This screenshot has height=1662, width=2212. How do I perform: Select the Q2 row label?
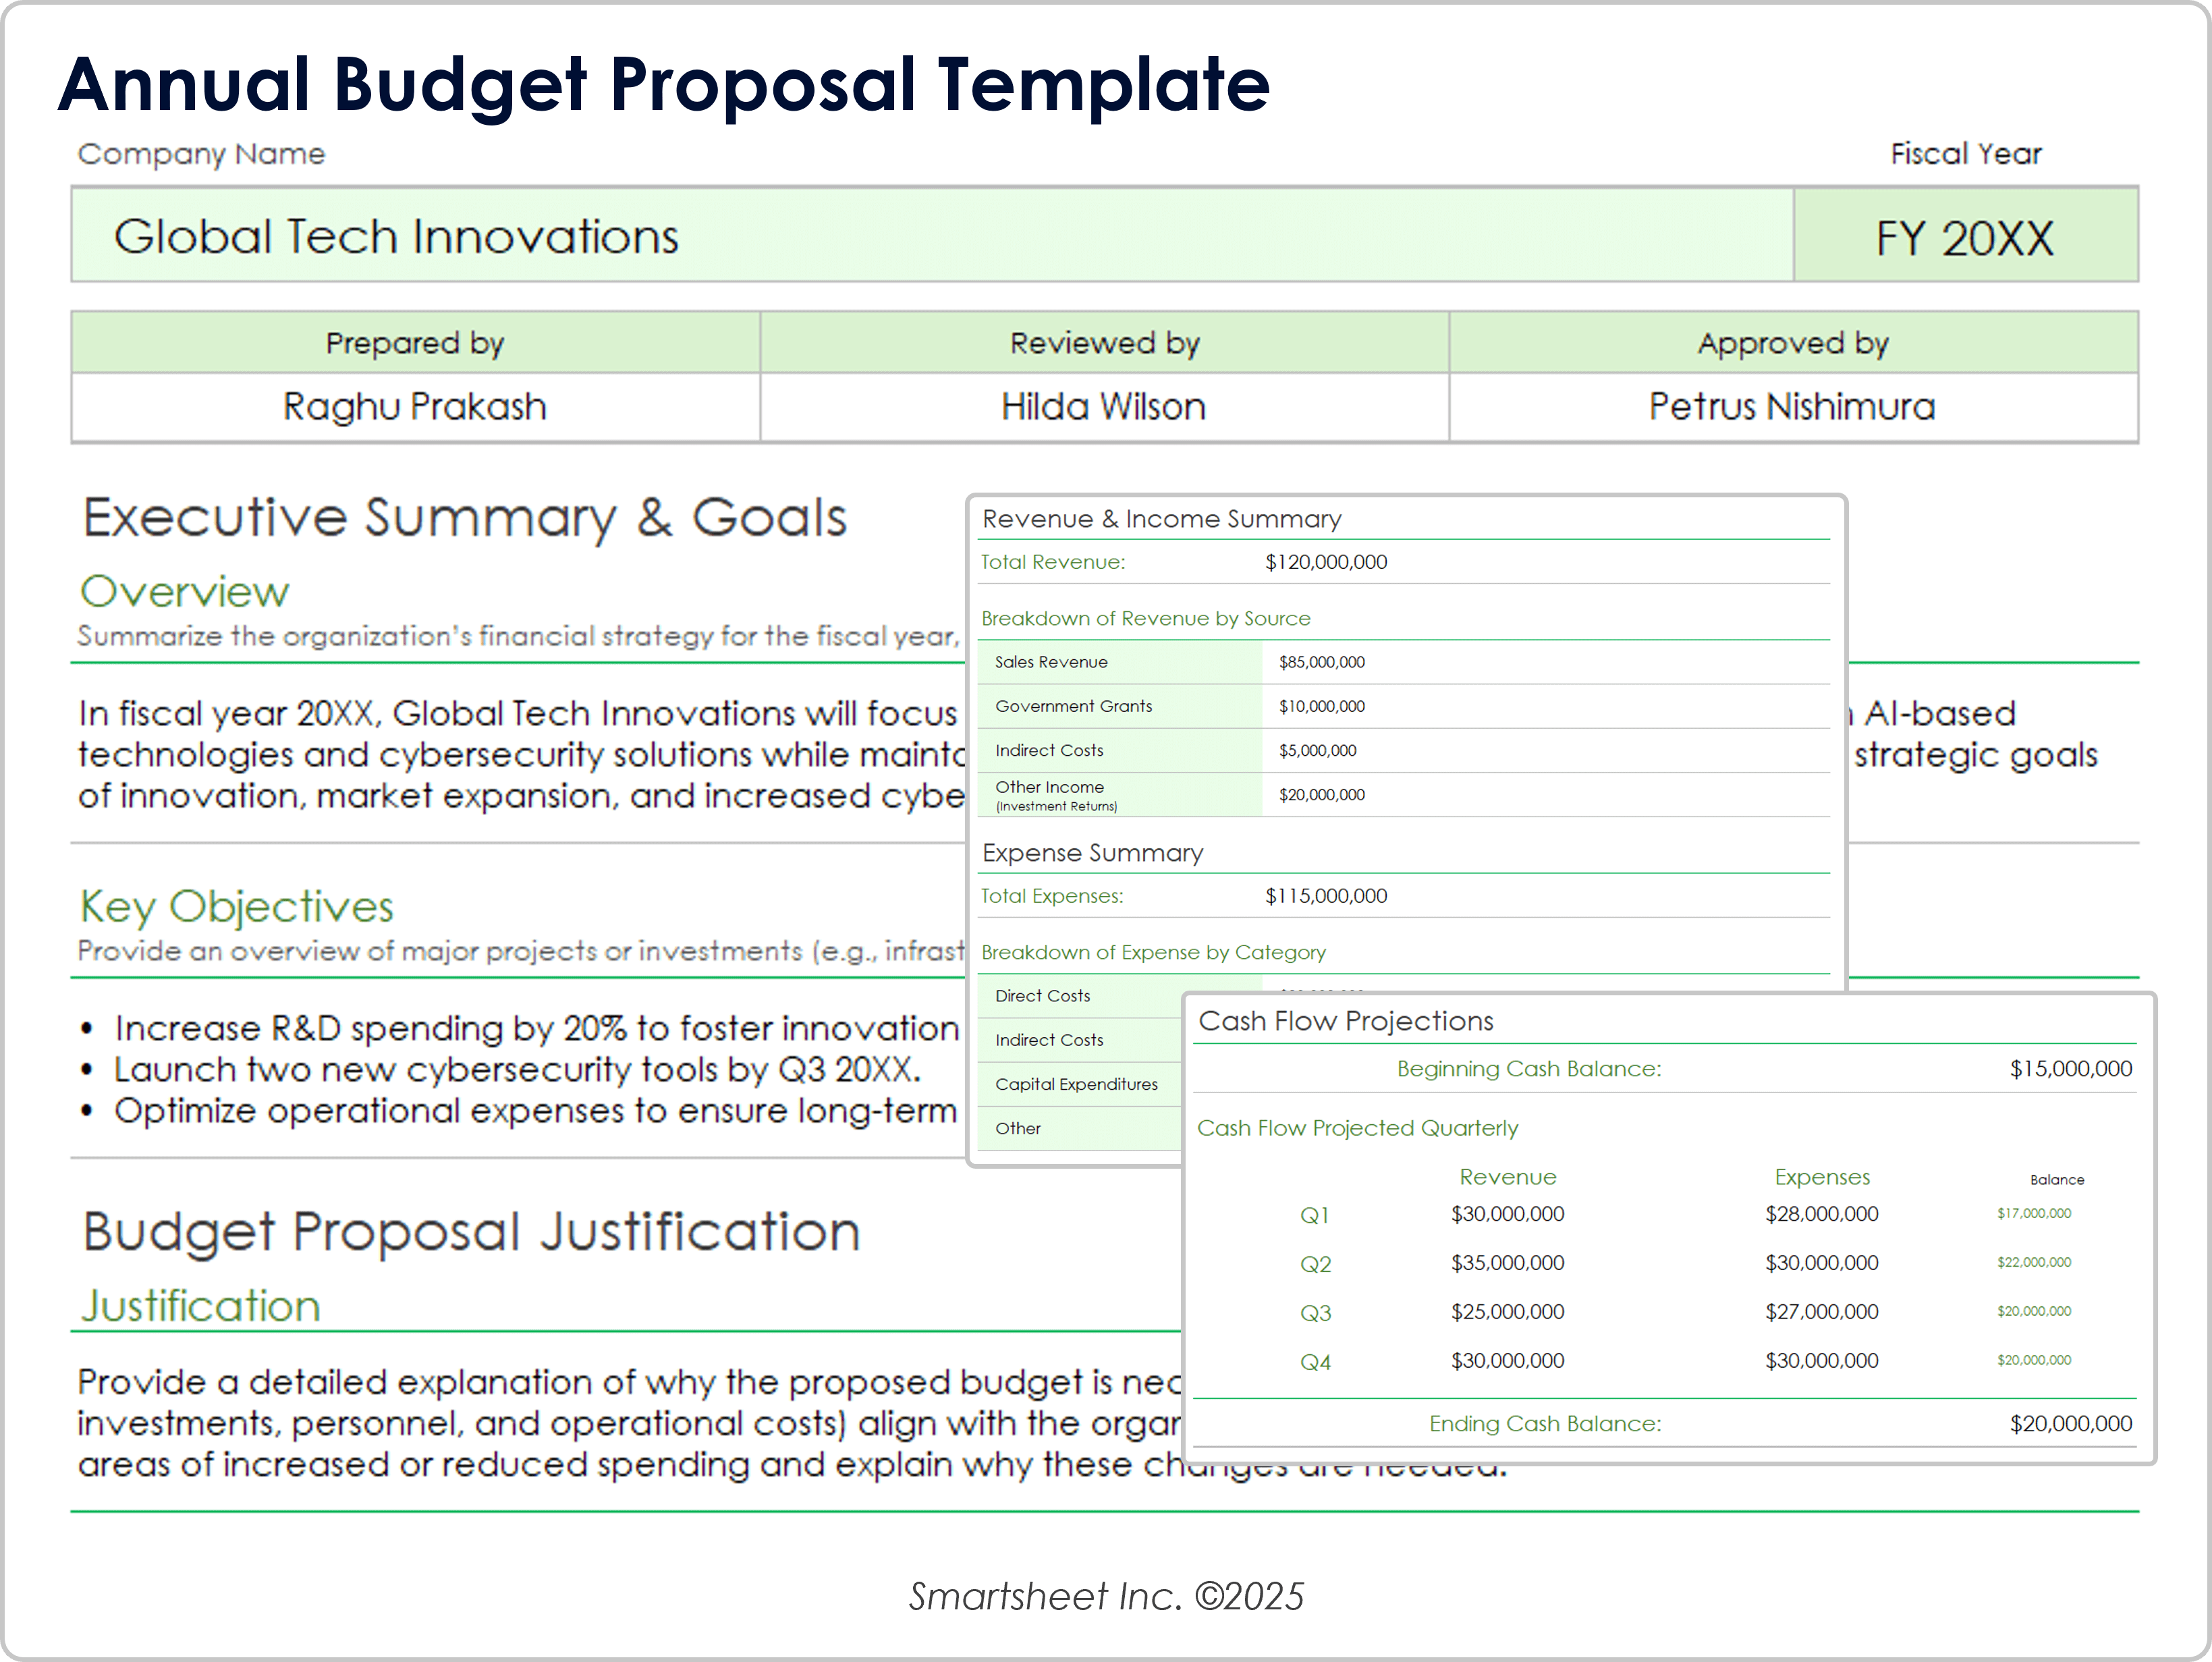[1315, 1264]
